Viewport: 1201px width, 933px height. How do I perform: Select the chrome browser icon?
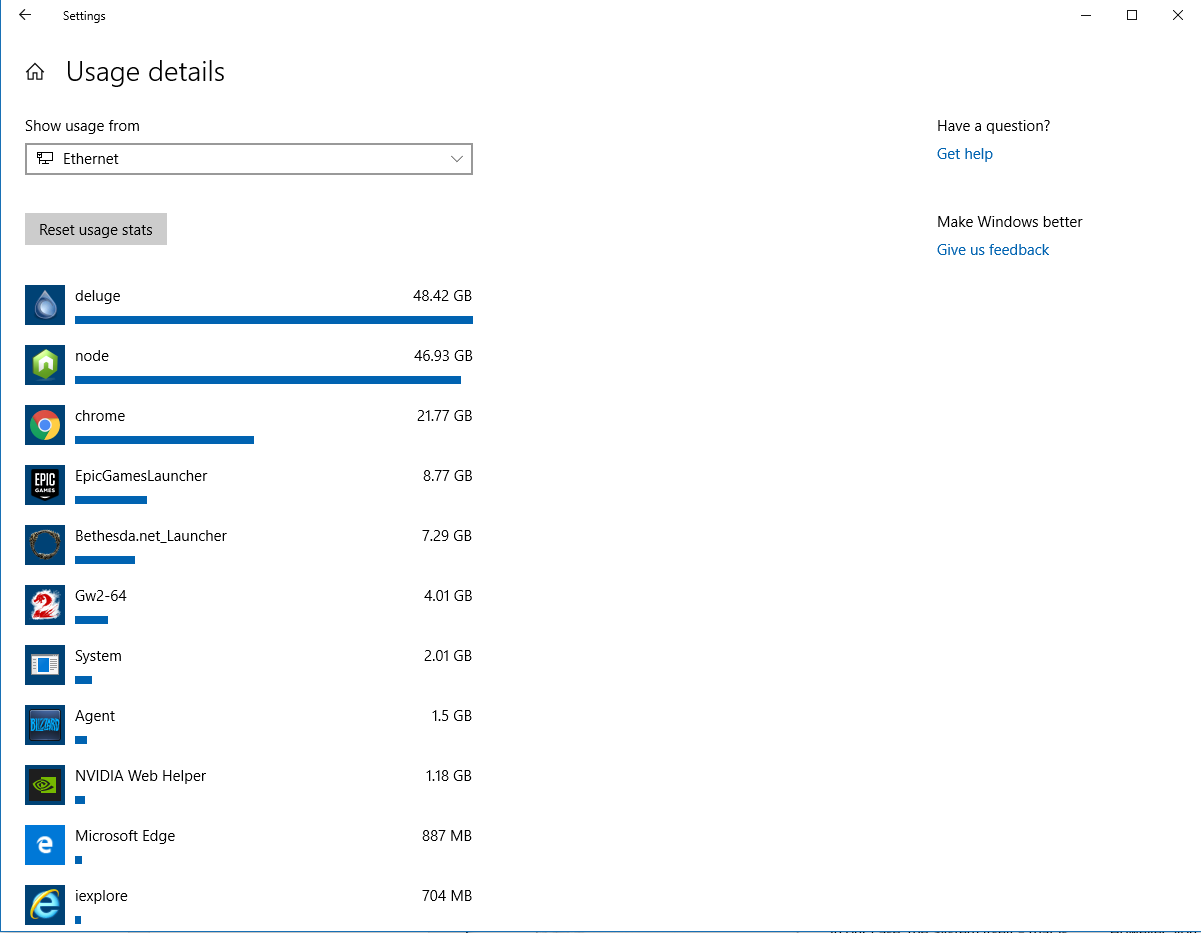pyautogui.click(x=45, y=425)
